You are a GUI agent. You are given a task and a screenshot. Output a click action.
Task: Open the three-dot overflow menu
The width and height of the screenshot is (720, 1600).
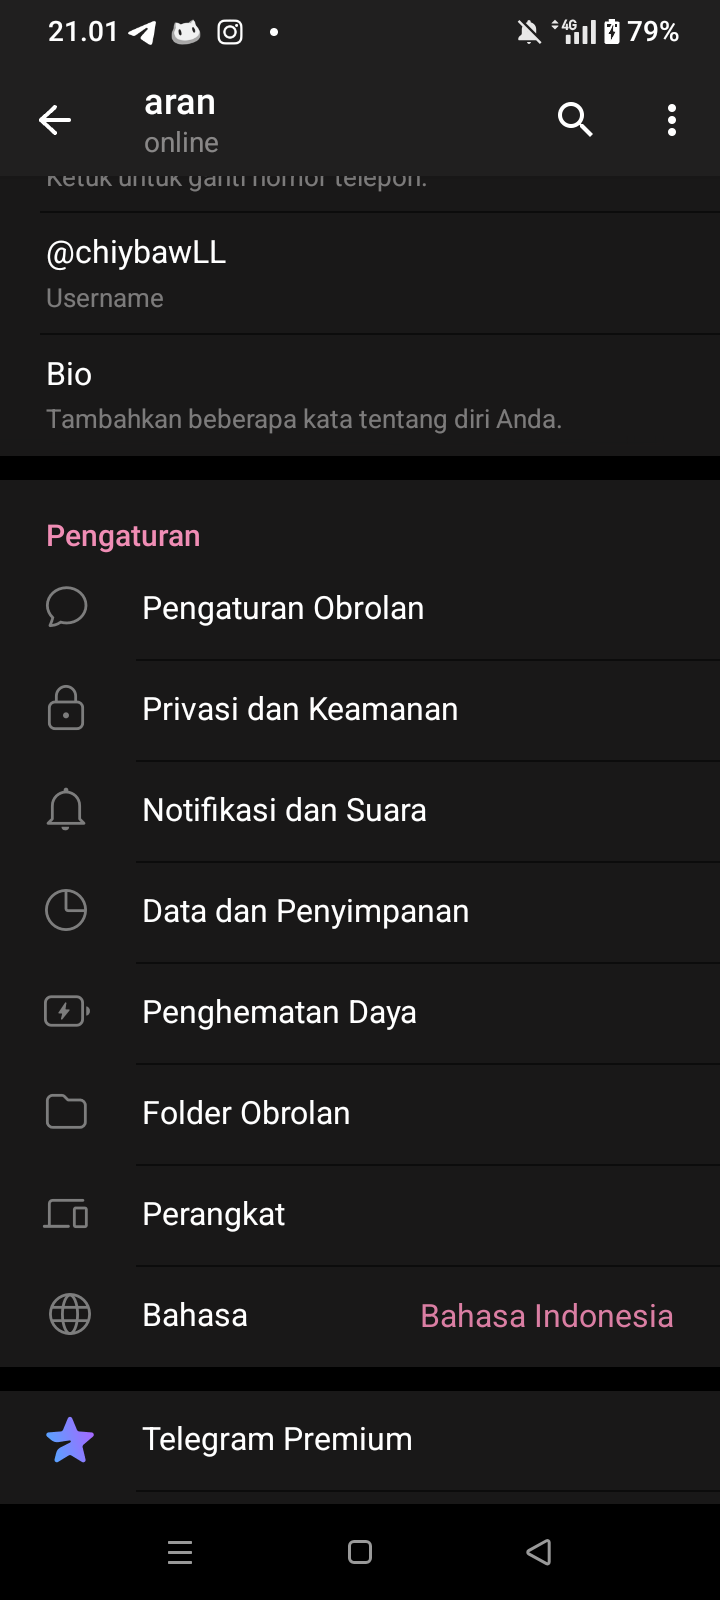pyautogui.click(x=672, y=120)
